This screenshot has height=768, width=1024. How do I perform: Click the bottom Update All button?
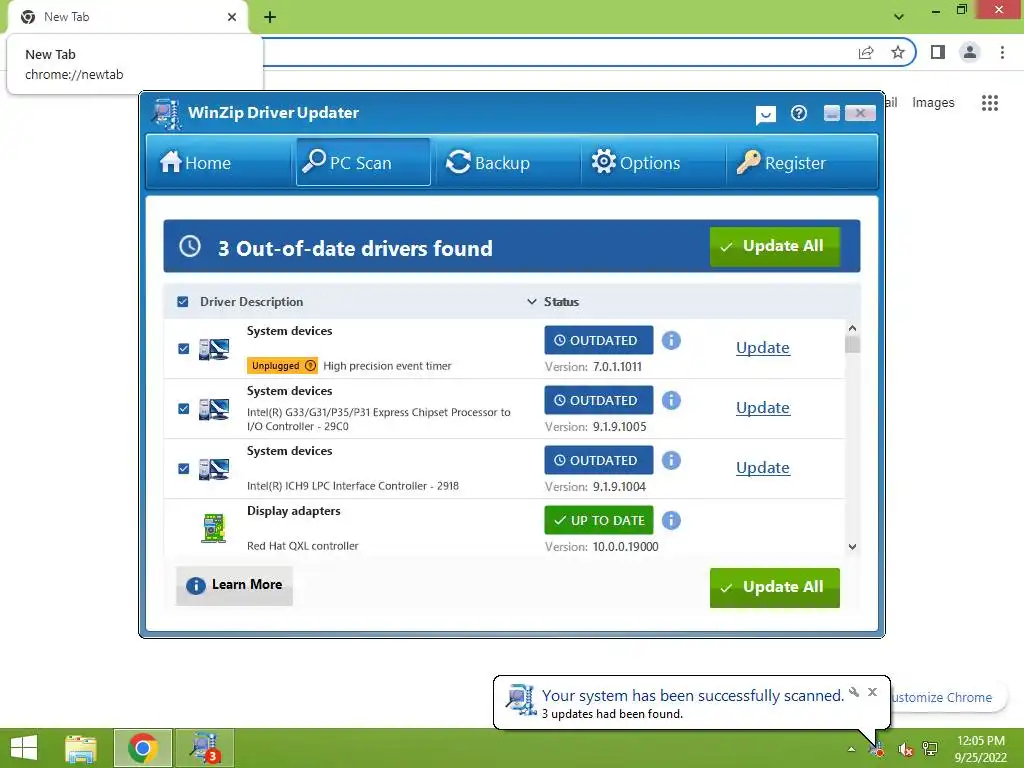(x=775, y=587)
